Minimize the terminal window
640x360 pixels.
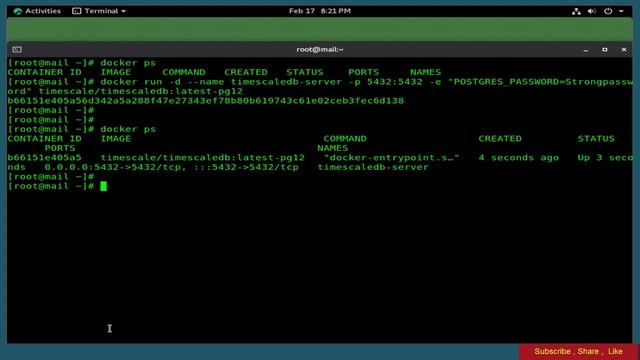[586, 50]
